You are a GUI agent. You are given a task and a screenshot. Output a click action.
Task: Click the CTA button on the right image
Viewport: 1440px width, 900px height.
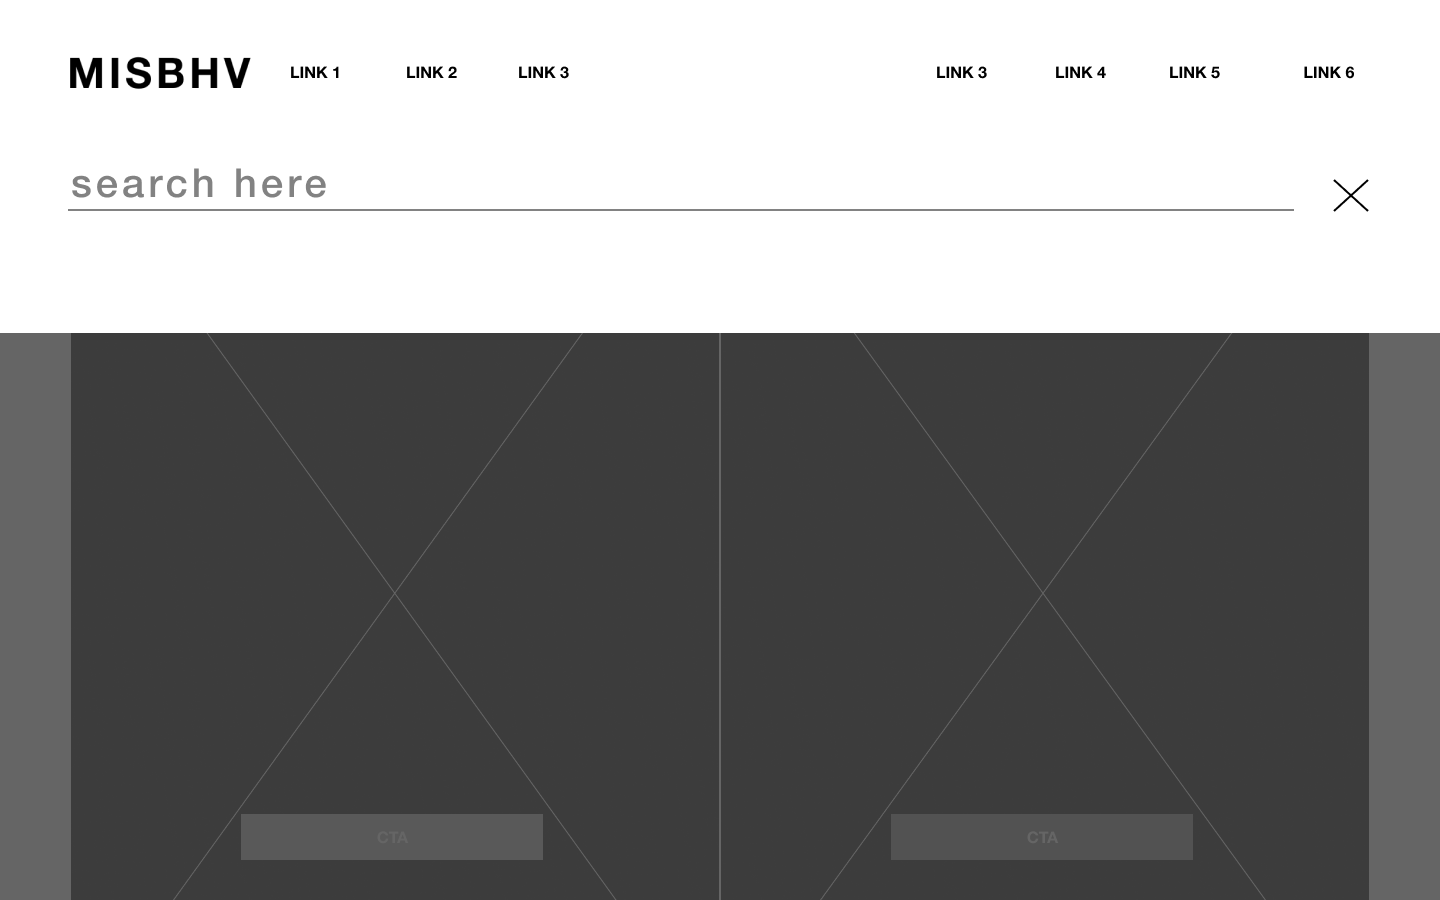click(1042, 837)
